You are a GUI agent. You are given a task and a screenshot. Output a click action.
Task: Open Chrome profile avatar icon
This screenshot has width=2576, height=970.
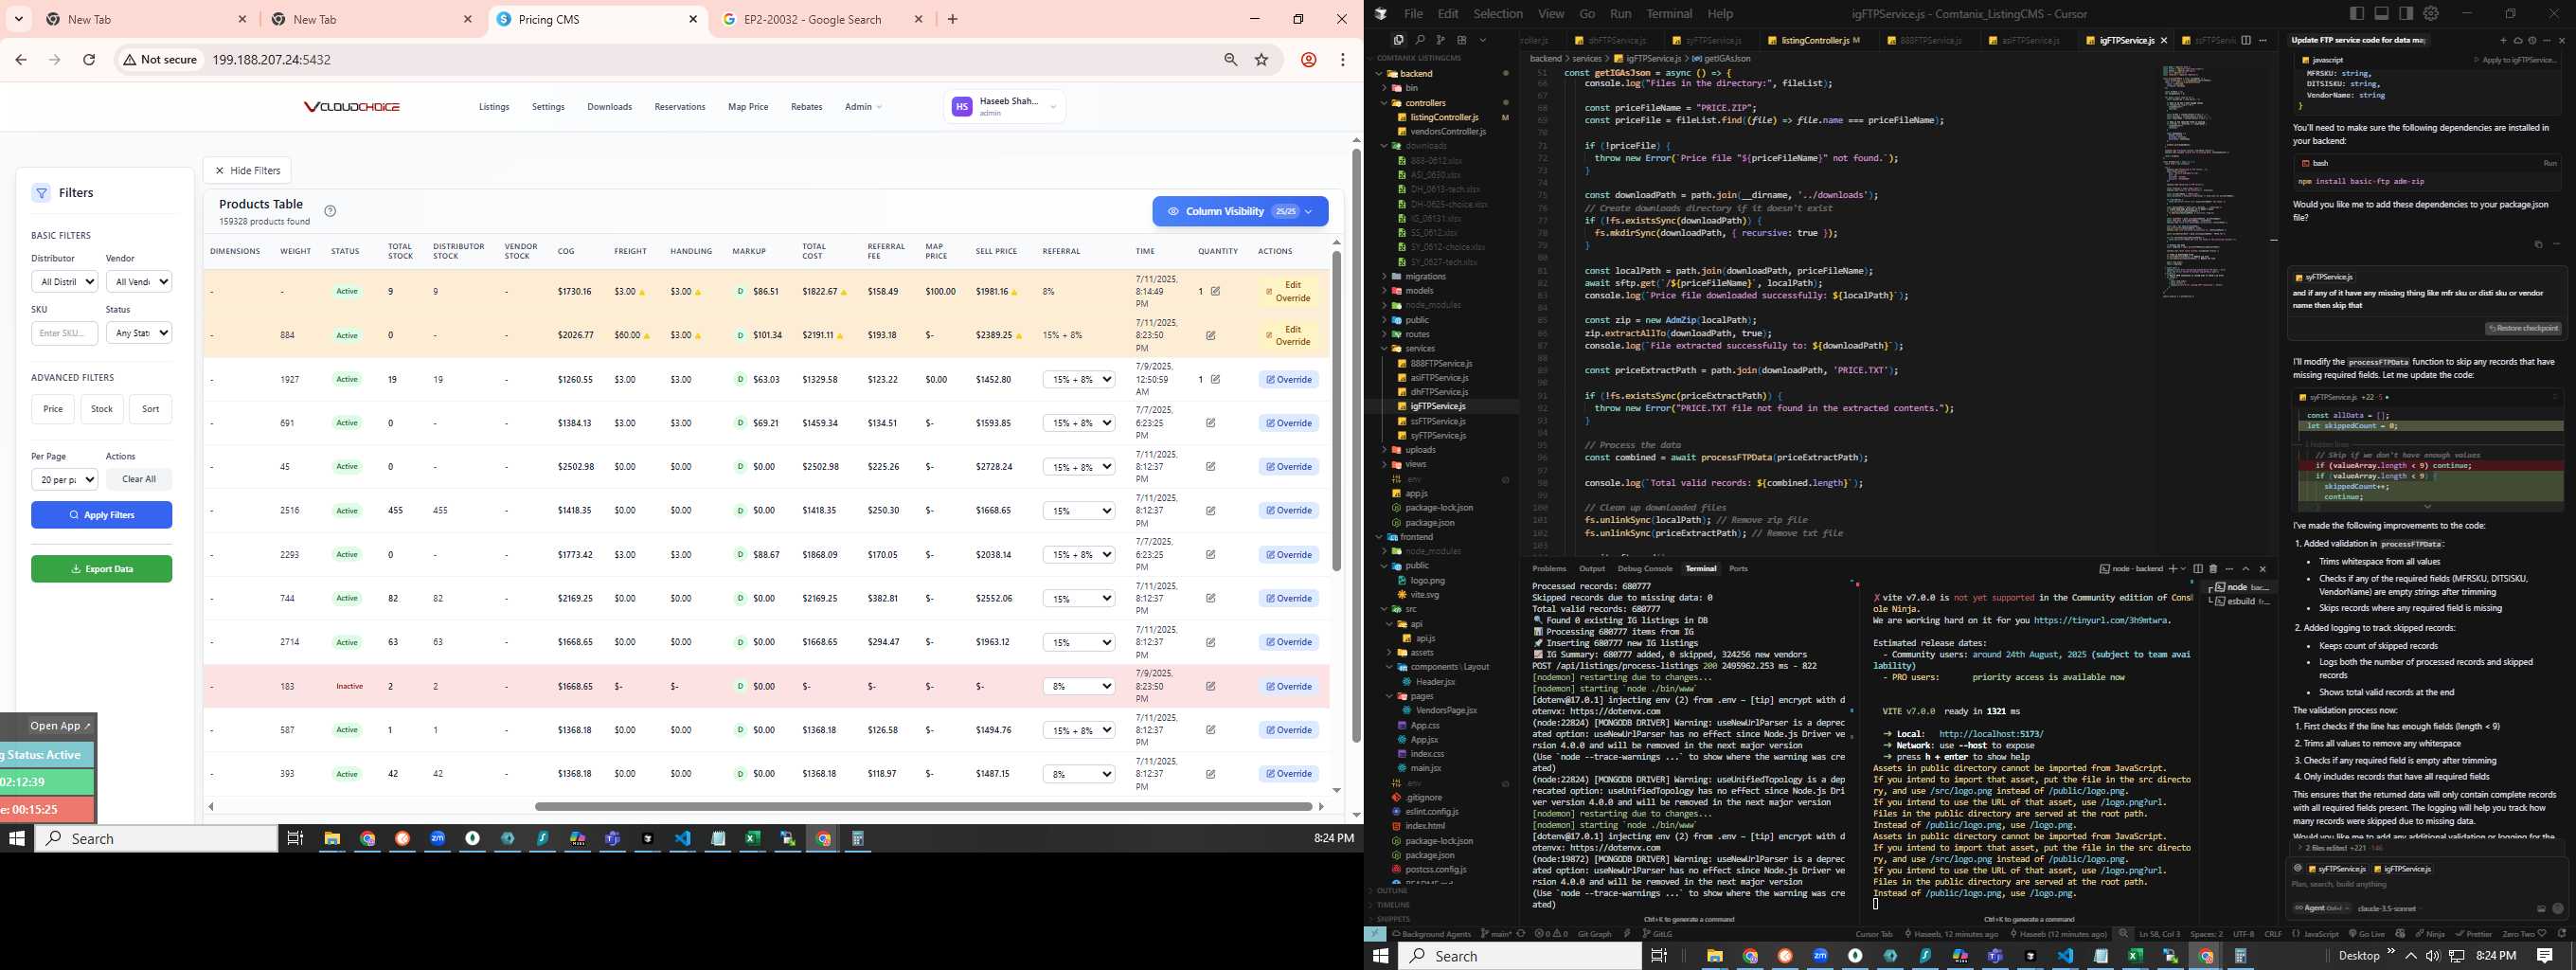coord(1308,60)
